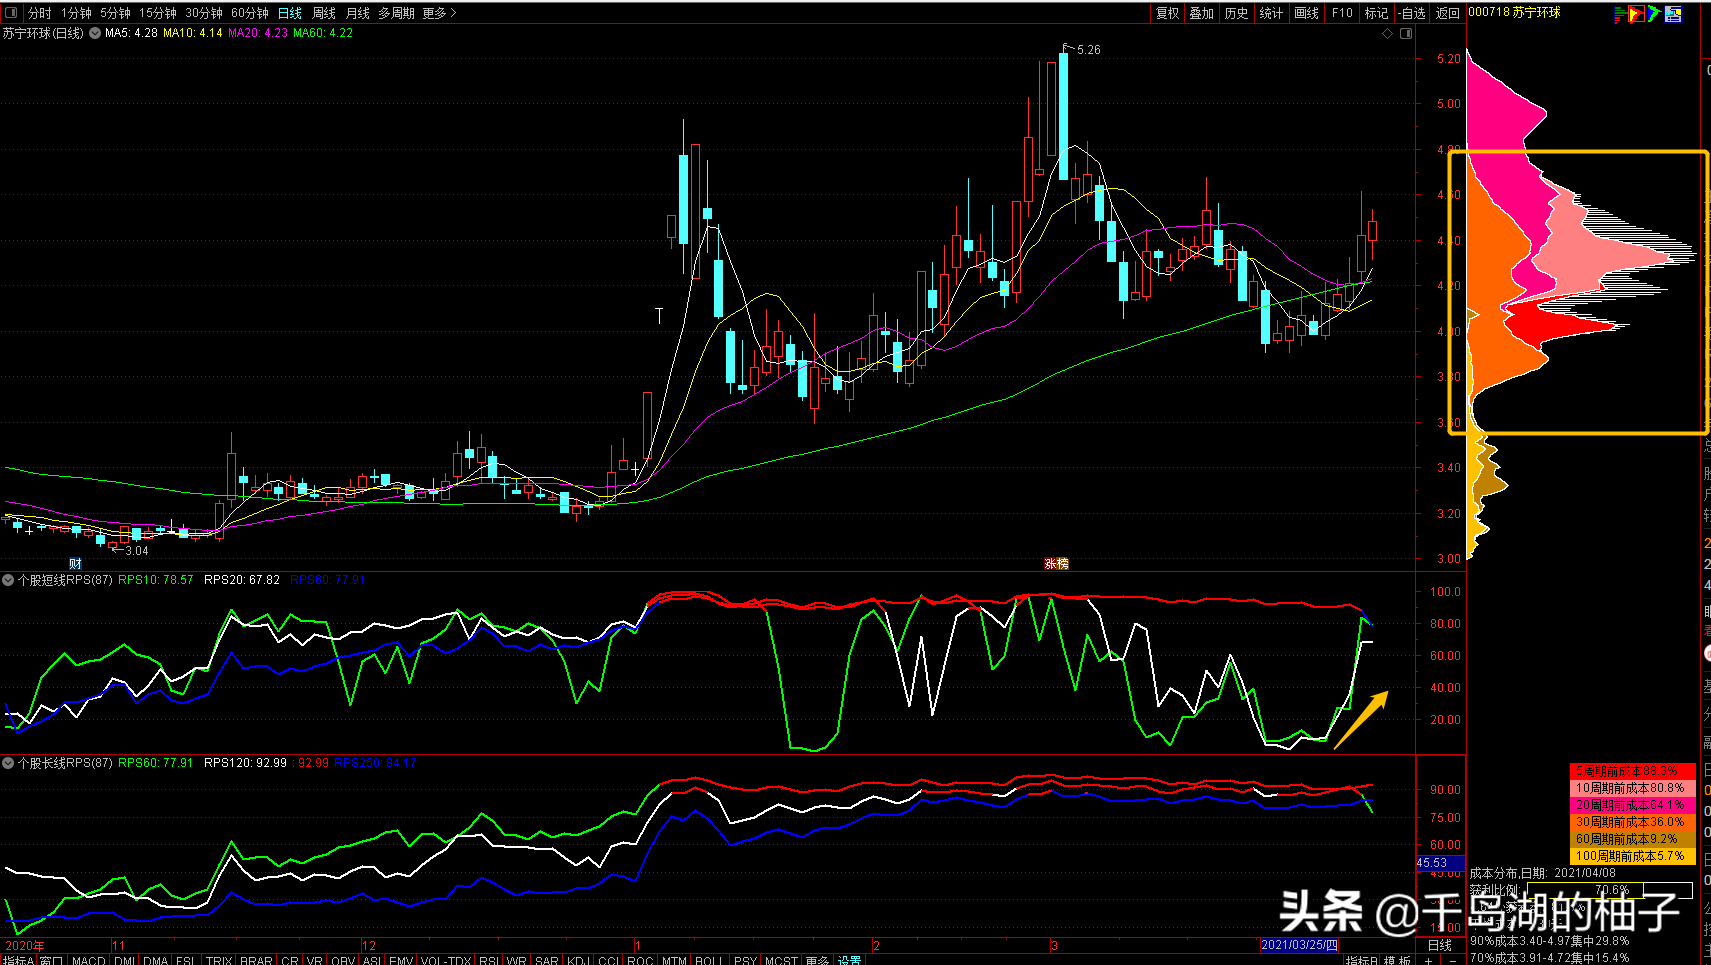Expand the 个股长线RPS indicator dropdown

pos(8,763)
